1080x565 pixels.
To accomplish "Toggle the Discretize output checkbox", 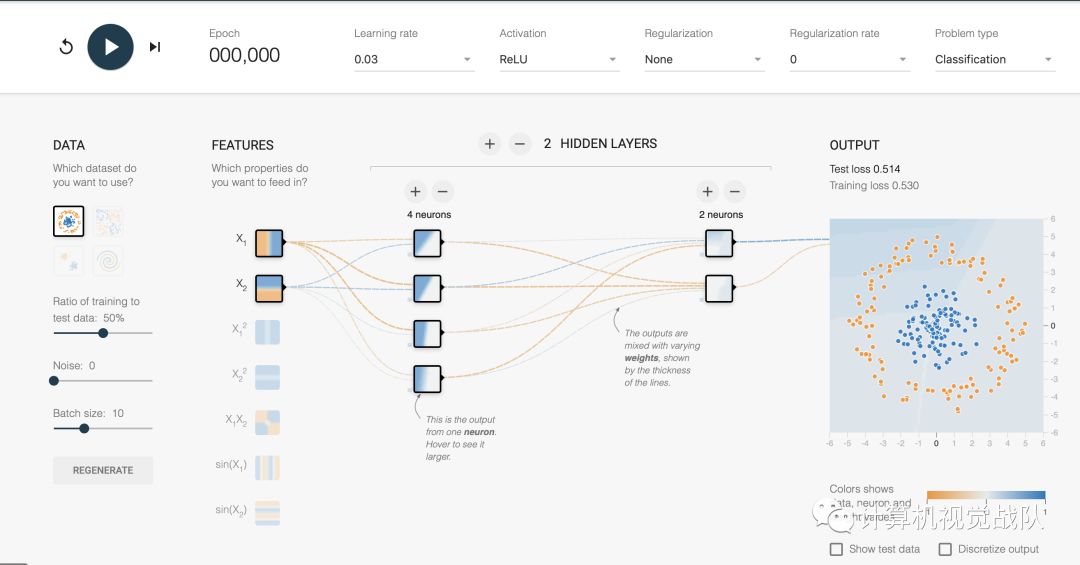I will pyautogui.click(x=945, y=549).
